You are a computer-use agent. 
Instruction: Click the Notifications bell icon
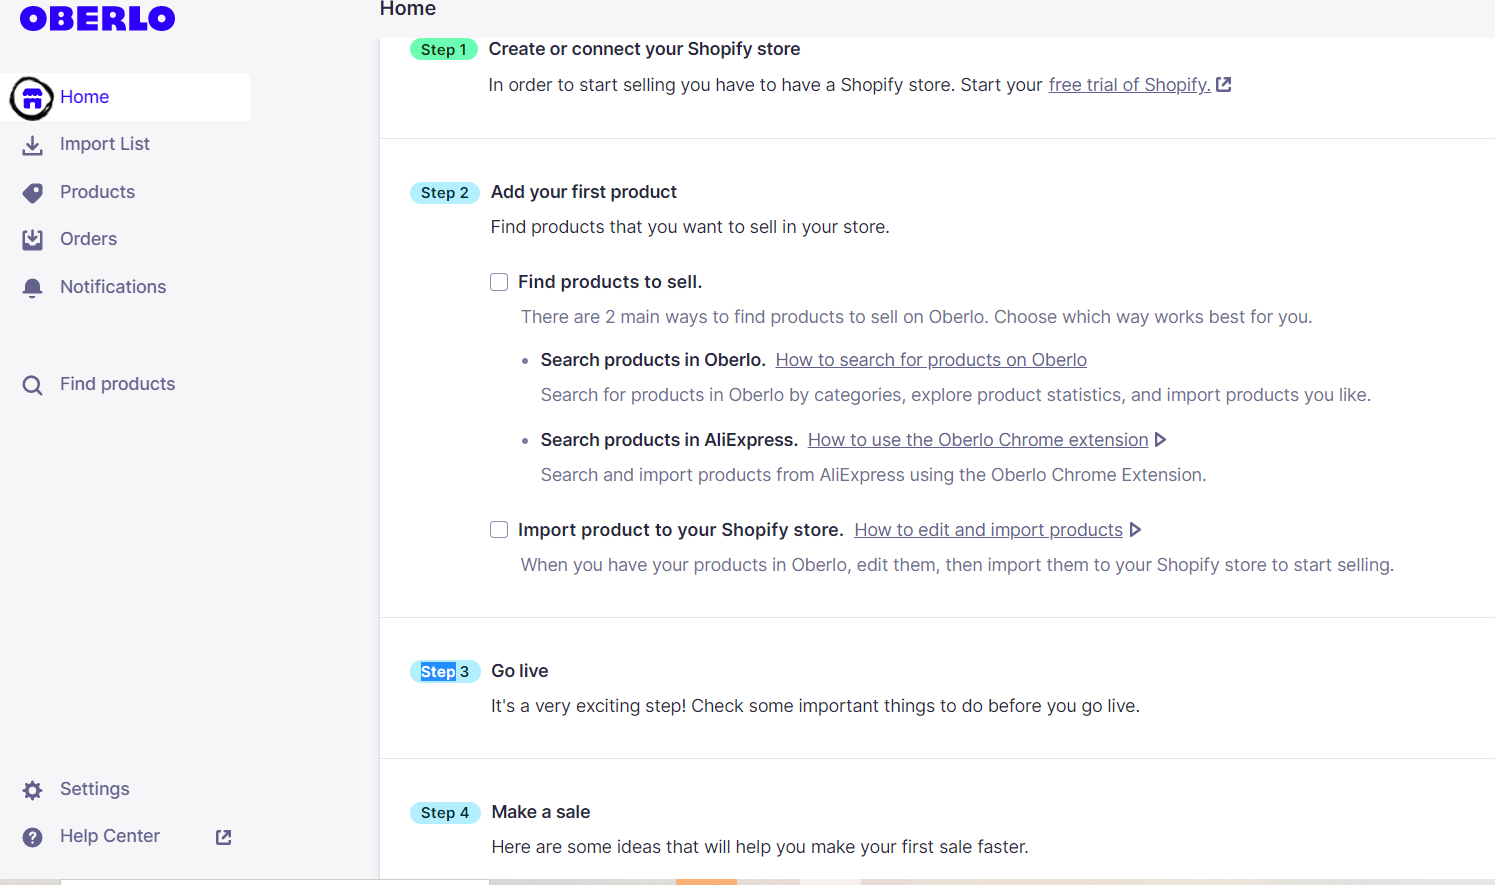point(33,288)
